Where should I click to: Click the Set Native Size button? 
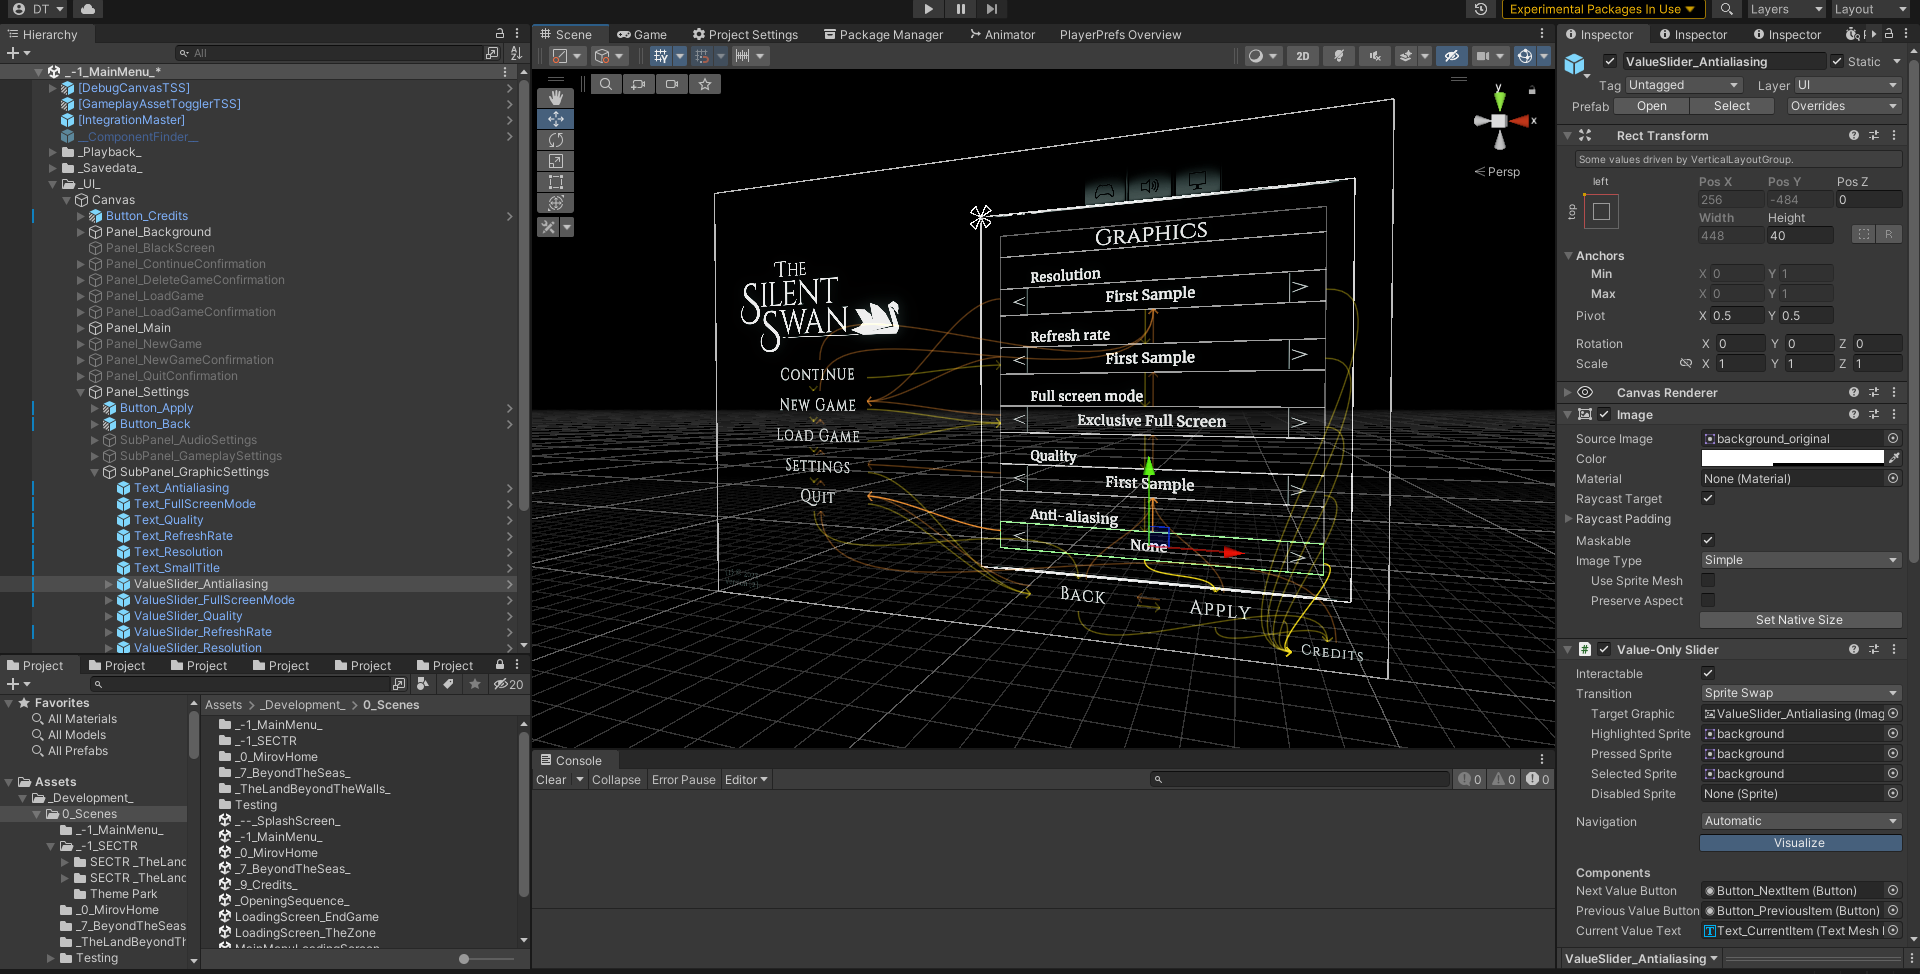tap(1799, 620)
